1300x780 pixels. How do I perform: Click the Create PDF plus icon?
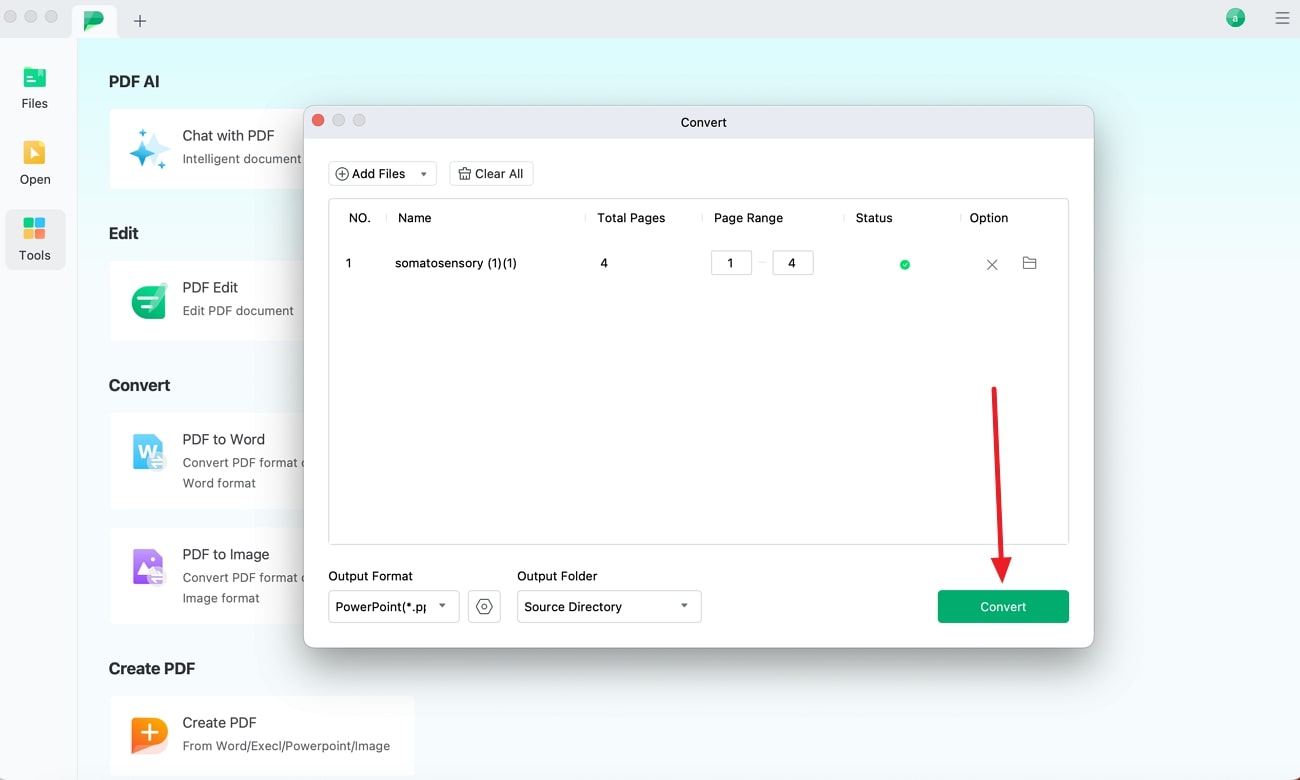(x=149, y=735)
